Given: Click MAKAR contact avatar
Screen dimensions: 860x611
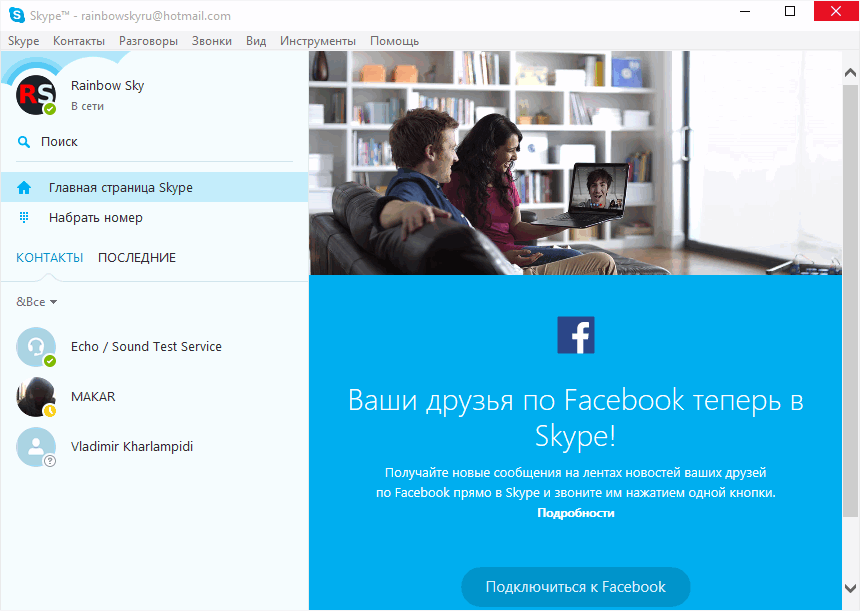Looking at the screenshot, I should coord(36,397).
